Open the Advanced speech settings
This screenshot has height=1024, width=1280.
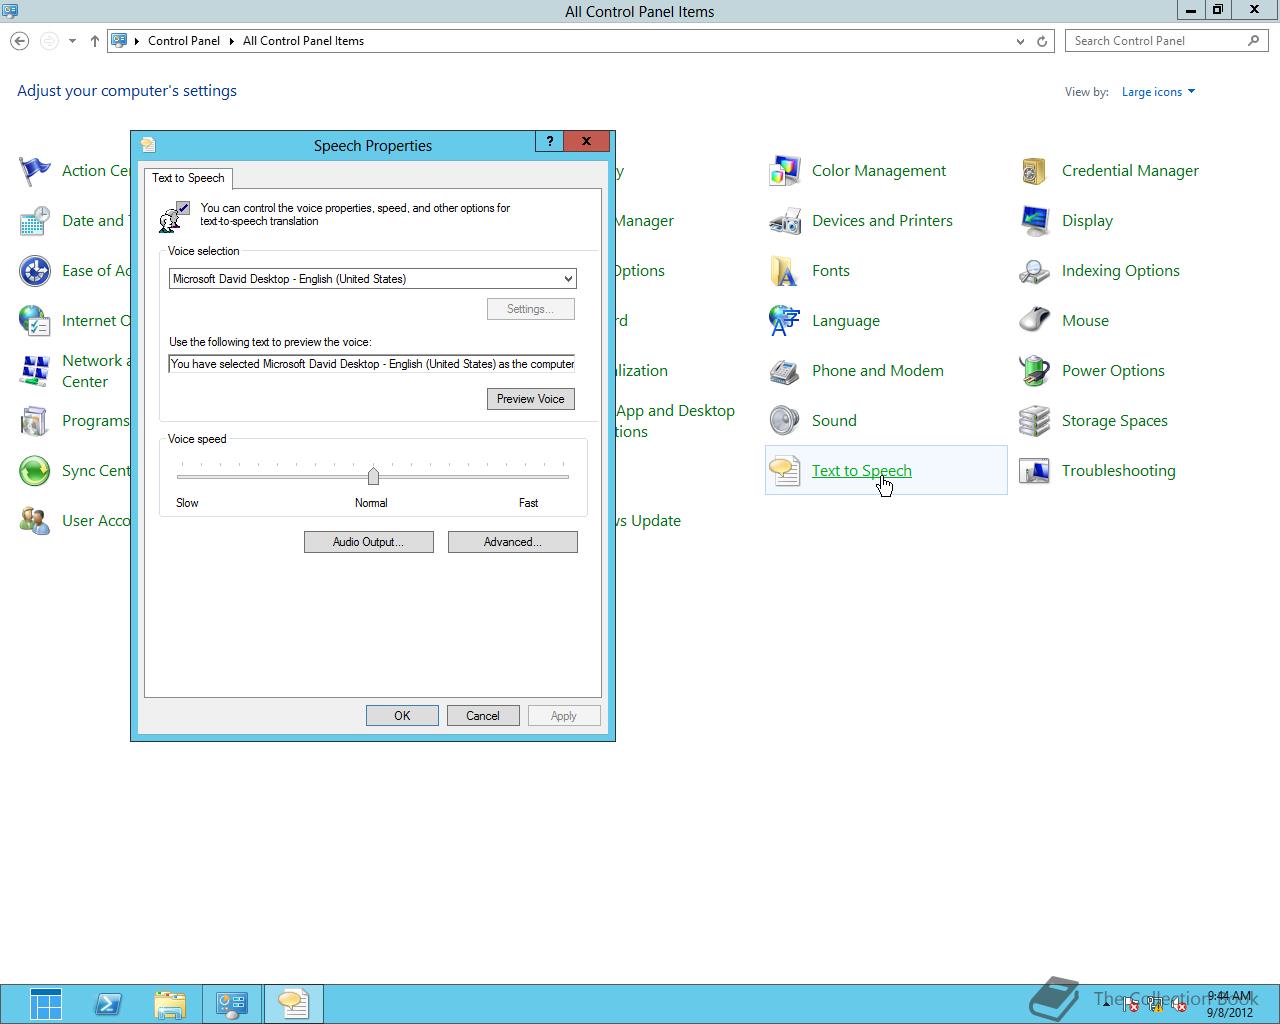coord(512,542)
